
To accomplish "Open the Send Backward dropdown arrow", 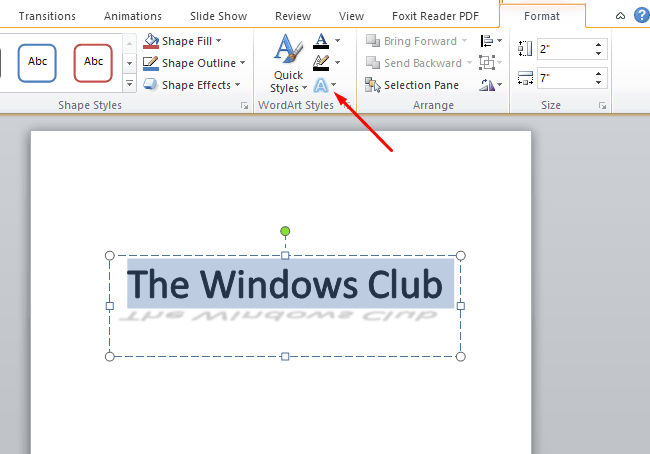I will coord(469,63).
